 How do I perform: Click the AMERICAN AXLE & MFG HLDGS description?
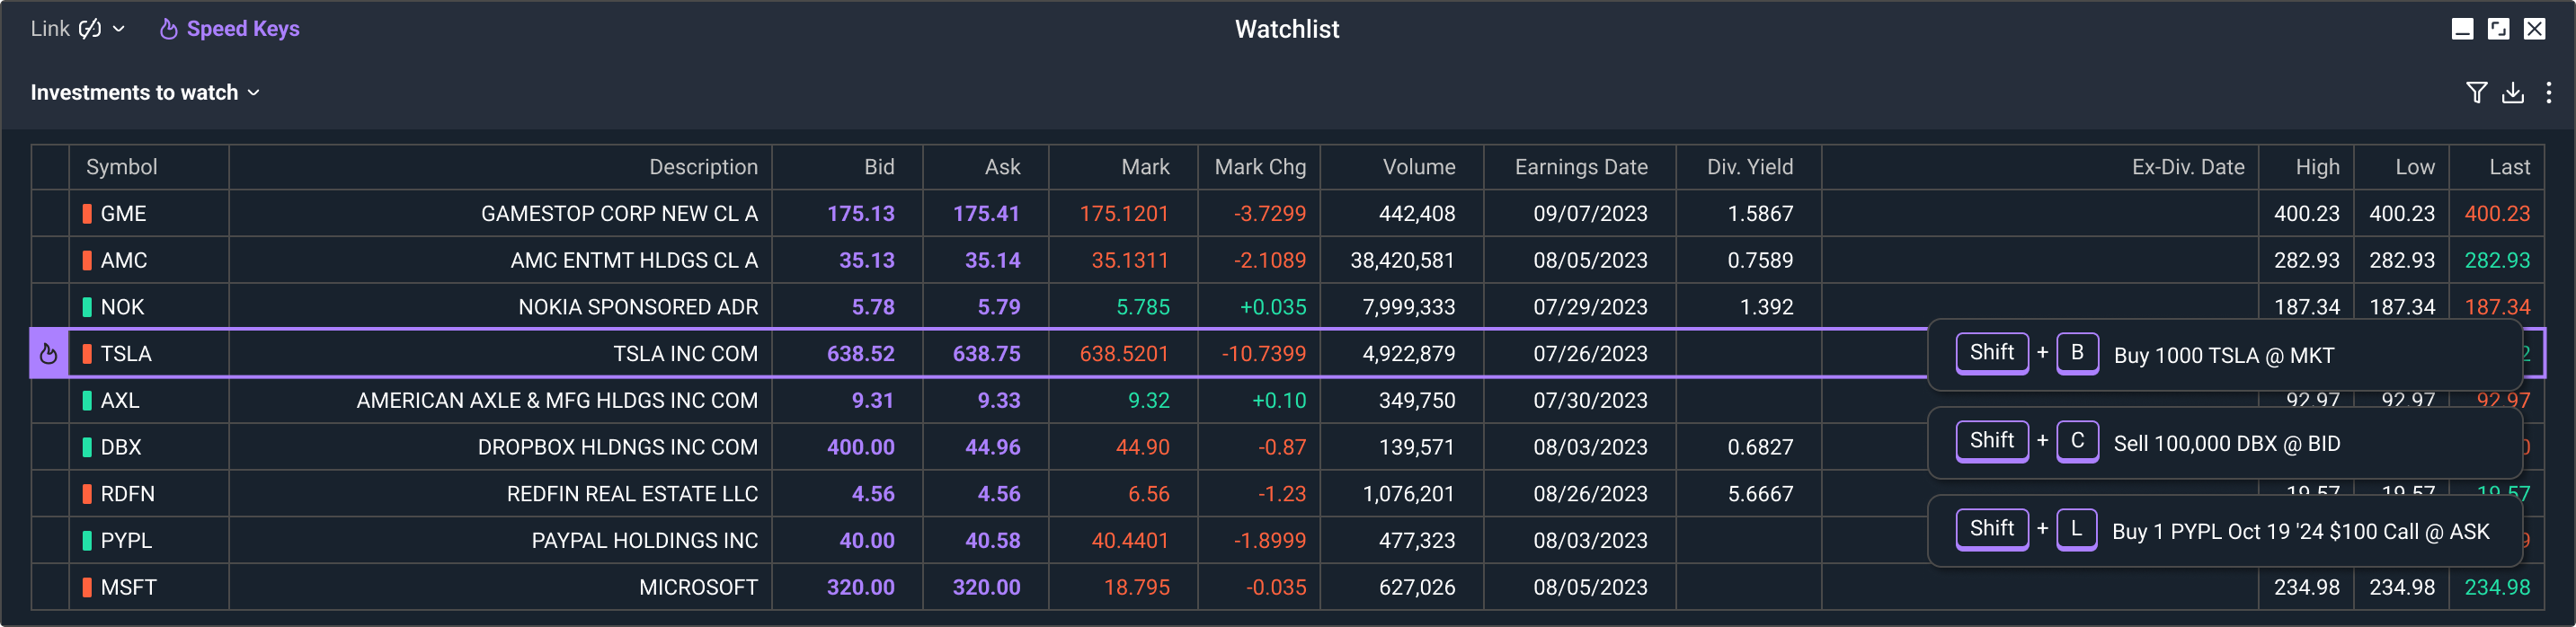point(557,401)
